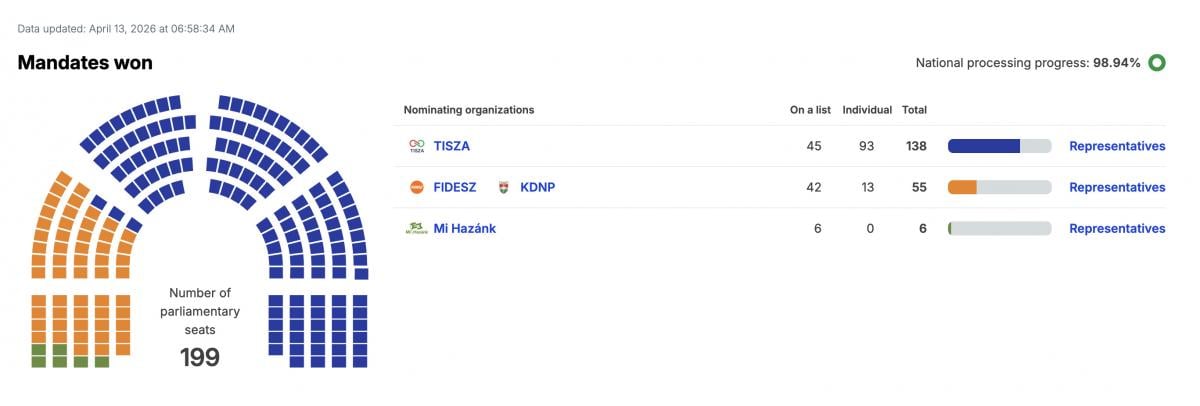This screenshot has height=406, width=1200.
Task: Click the orange FIDESZ seat share bar
Action: point(962,187)
